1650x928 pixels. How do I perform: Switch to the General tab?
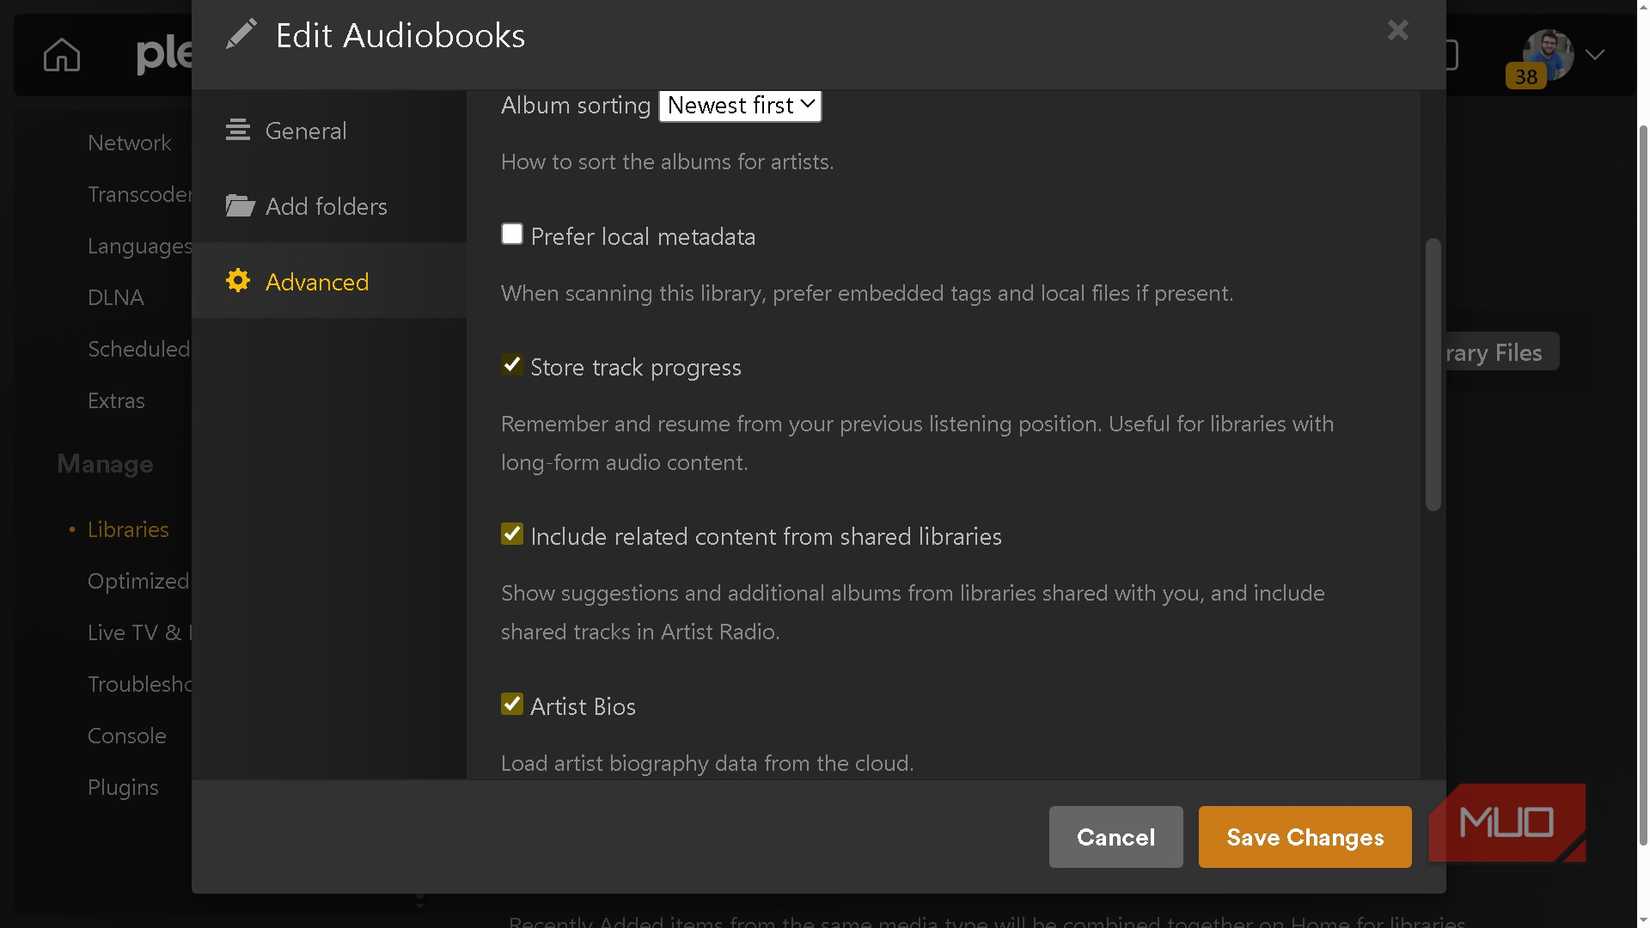coord(305,131)
